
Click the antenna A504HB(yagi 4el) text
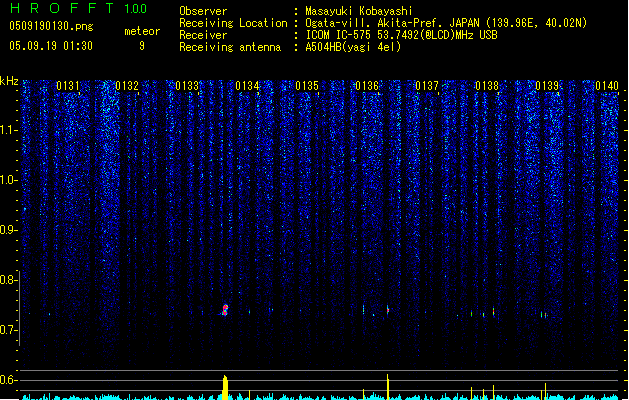(x=353, y=47)
